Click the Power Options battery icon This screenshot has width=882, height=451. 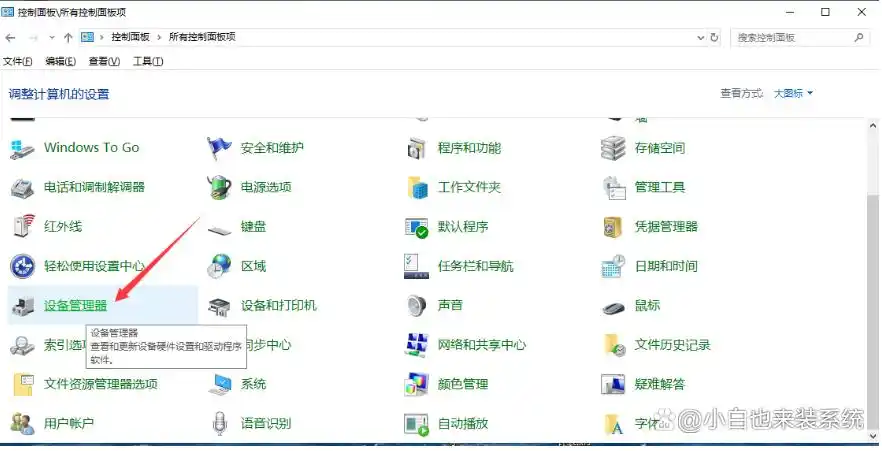[219, 187]
